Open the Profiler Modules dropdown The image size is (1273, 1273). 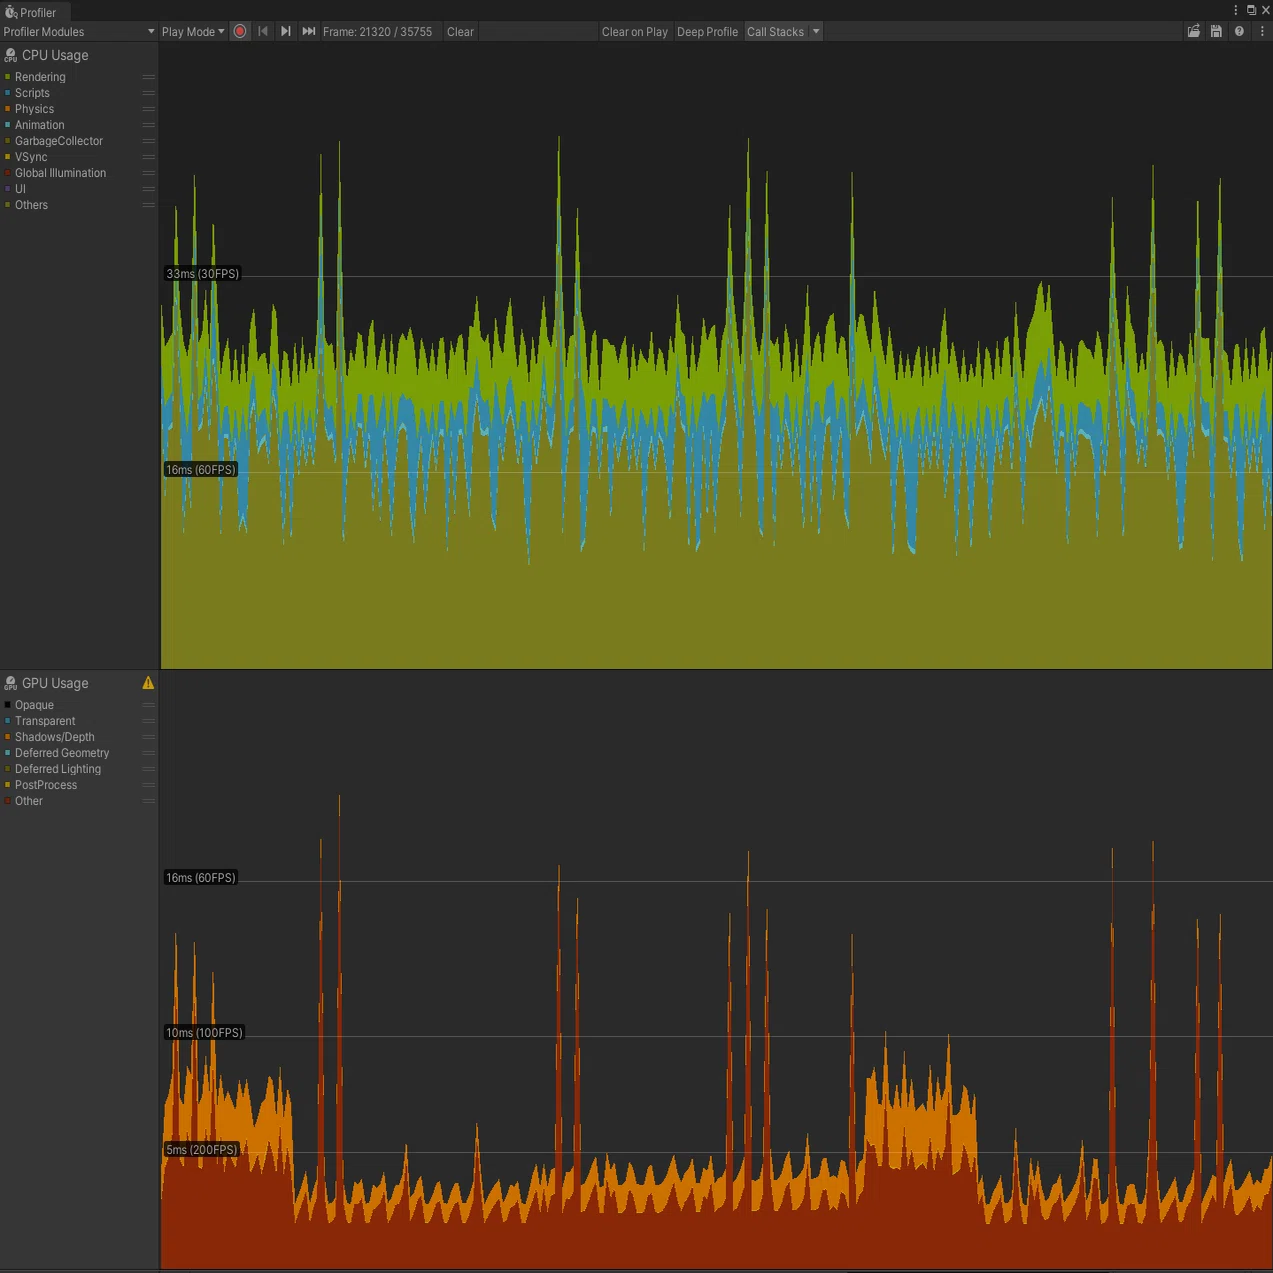(79, 31)
